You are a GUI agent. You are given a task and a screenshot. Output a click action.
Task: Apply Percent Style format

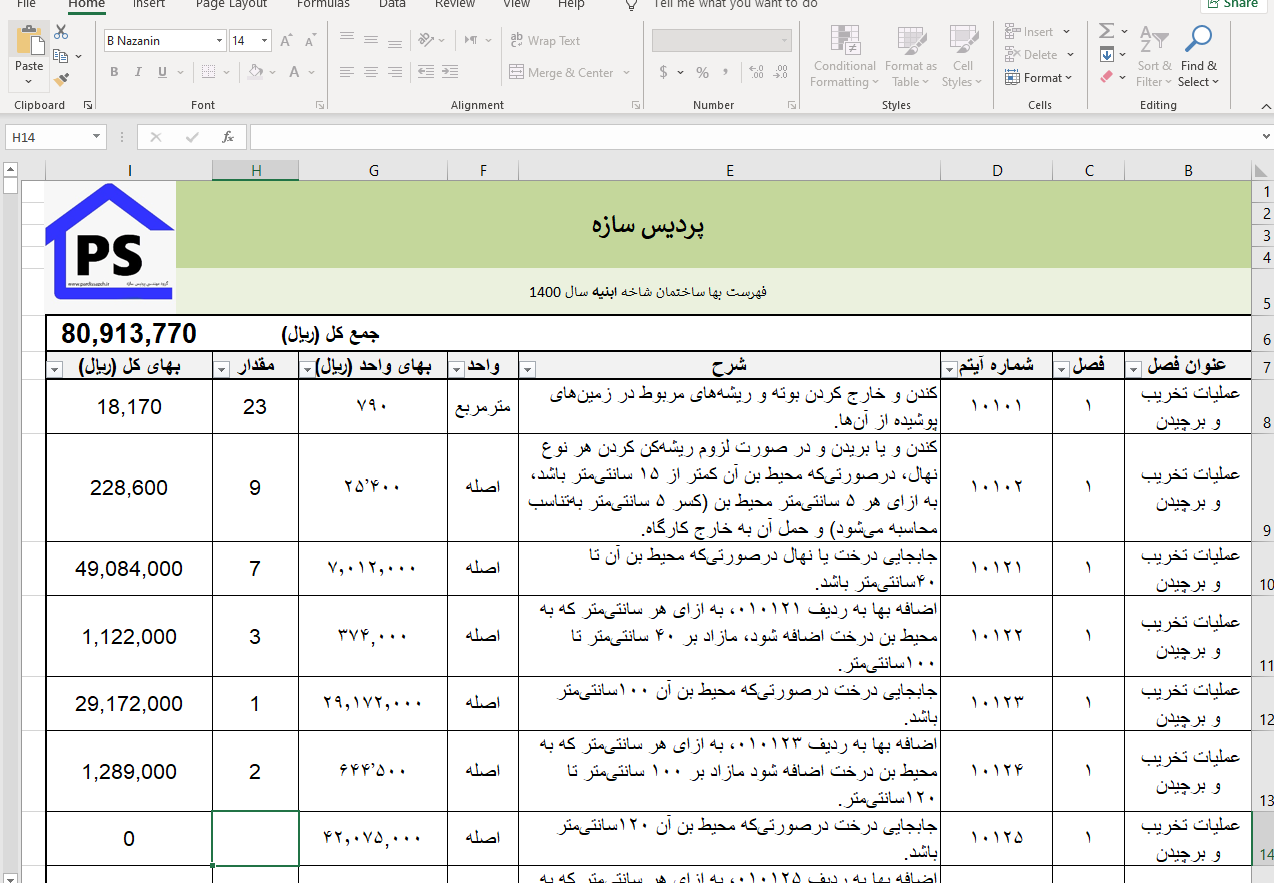tap(702, 72)
